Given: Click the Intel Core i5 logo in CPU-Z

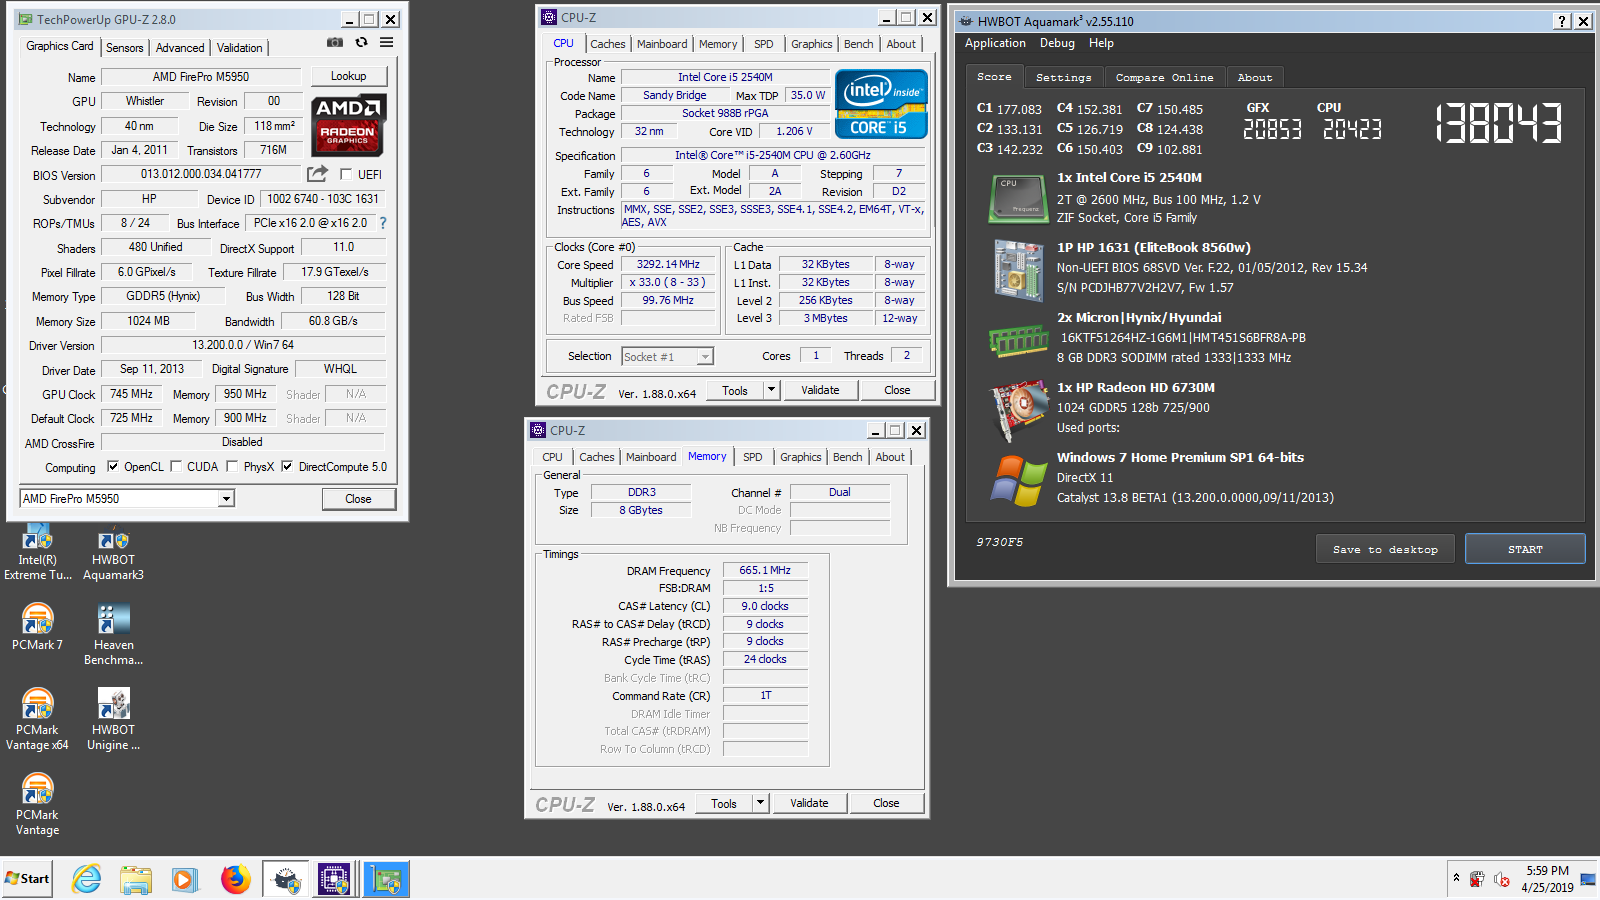Looking at the screenshot, I should click(881, 104).
